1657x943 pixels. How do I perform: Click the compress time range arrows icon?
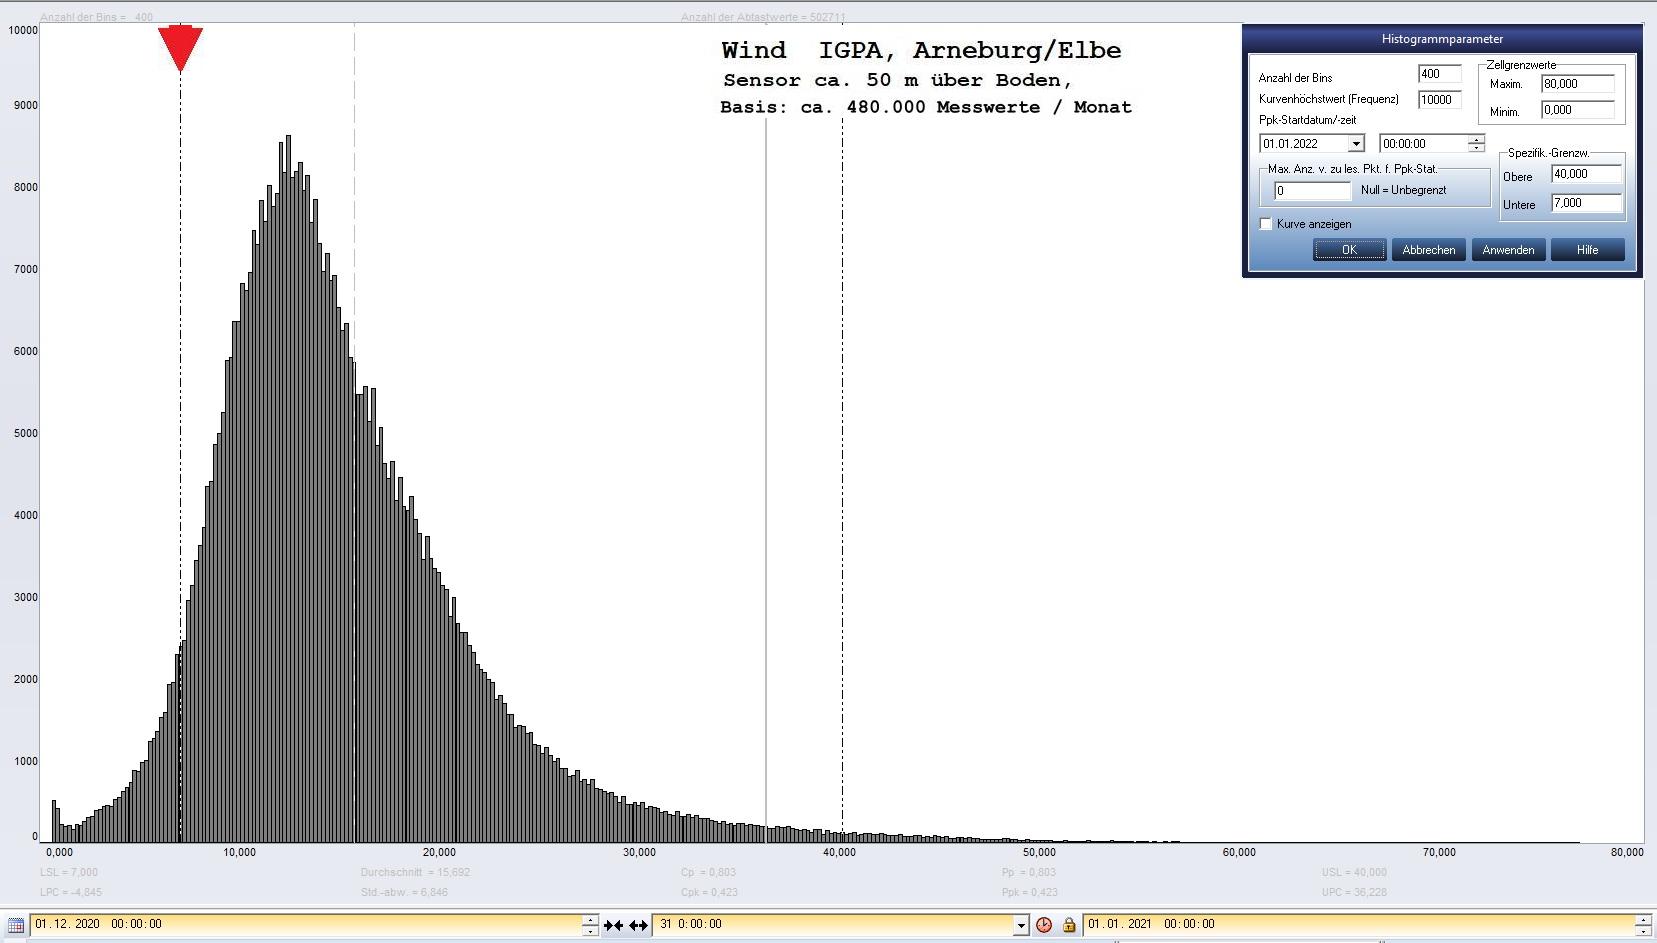[x=613, y=925]
